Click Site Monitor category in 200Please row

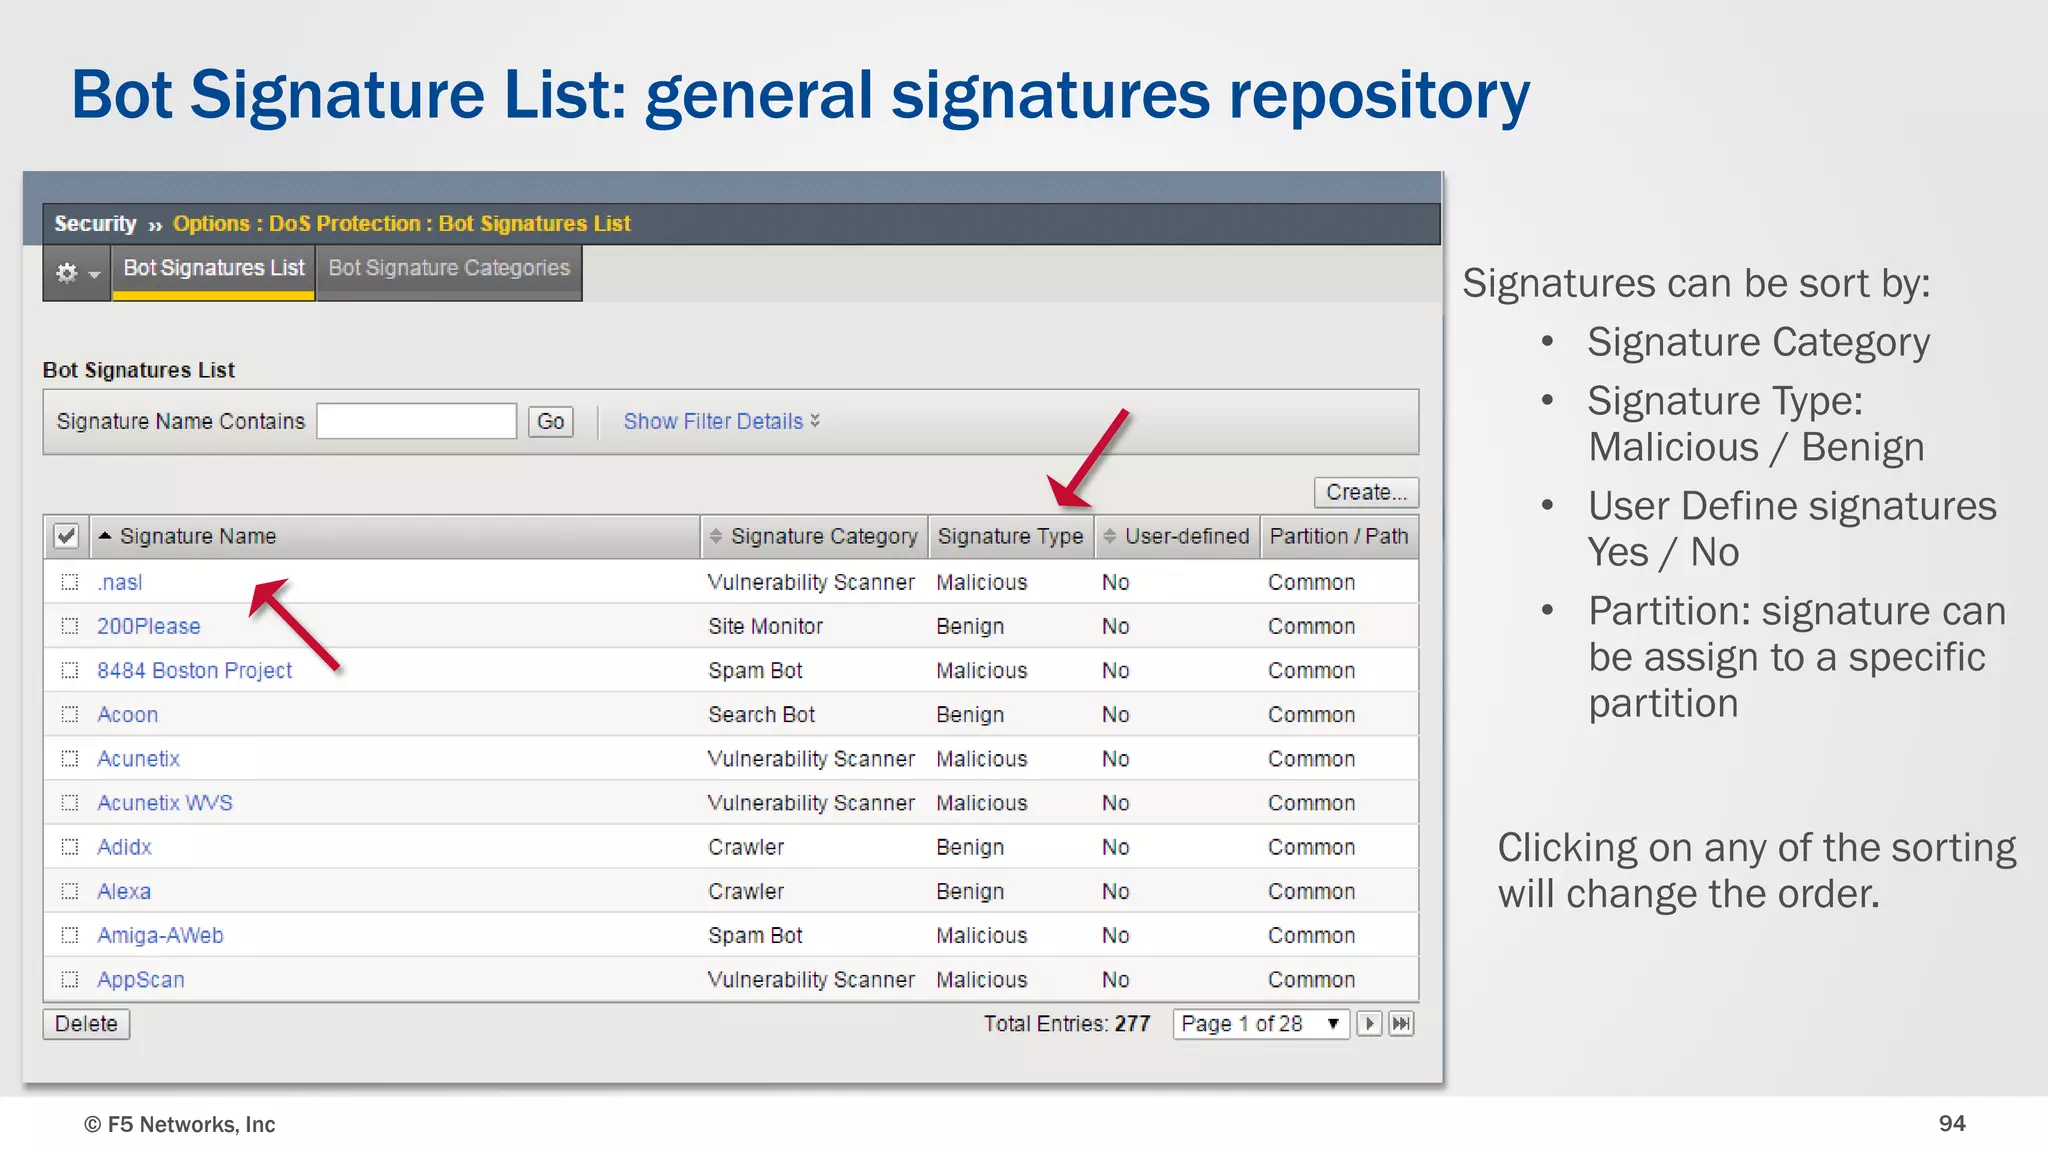pos(766,627)
